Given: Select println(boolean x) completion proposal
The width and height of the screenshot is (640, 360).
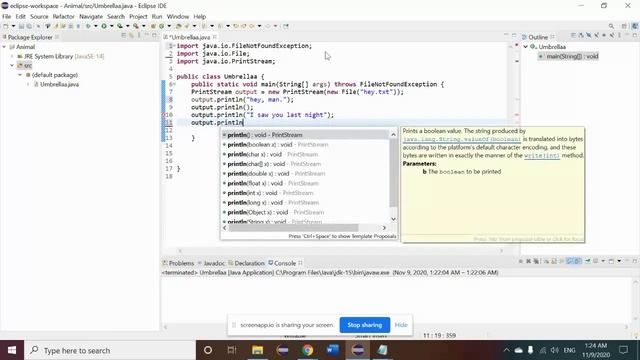Looking at the screenshot, I should point(305,144).
